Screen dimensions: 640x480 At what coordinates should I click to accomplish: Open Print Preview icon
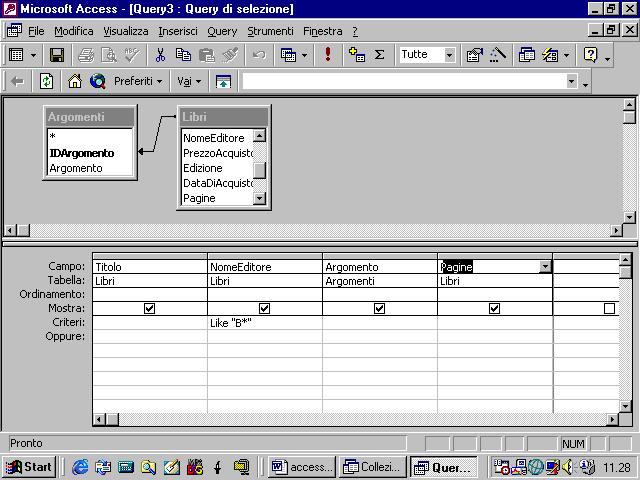pyautogui.click(x=109, y=55)
